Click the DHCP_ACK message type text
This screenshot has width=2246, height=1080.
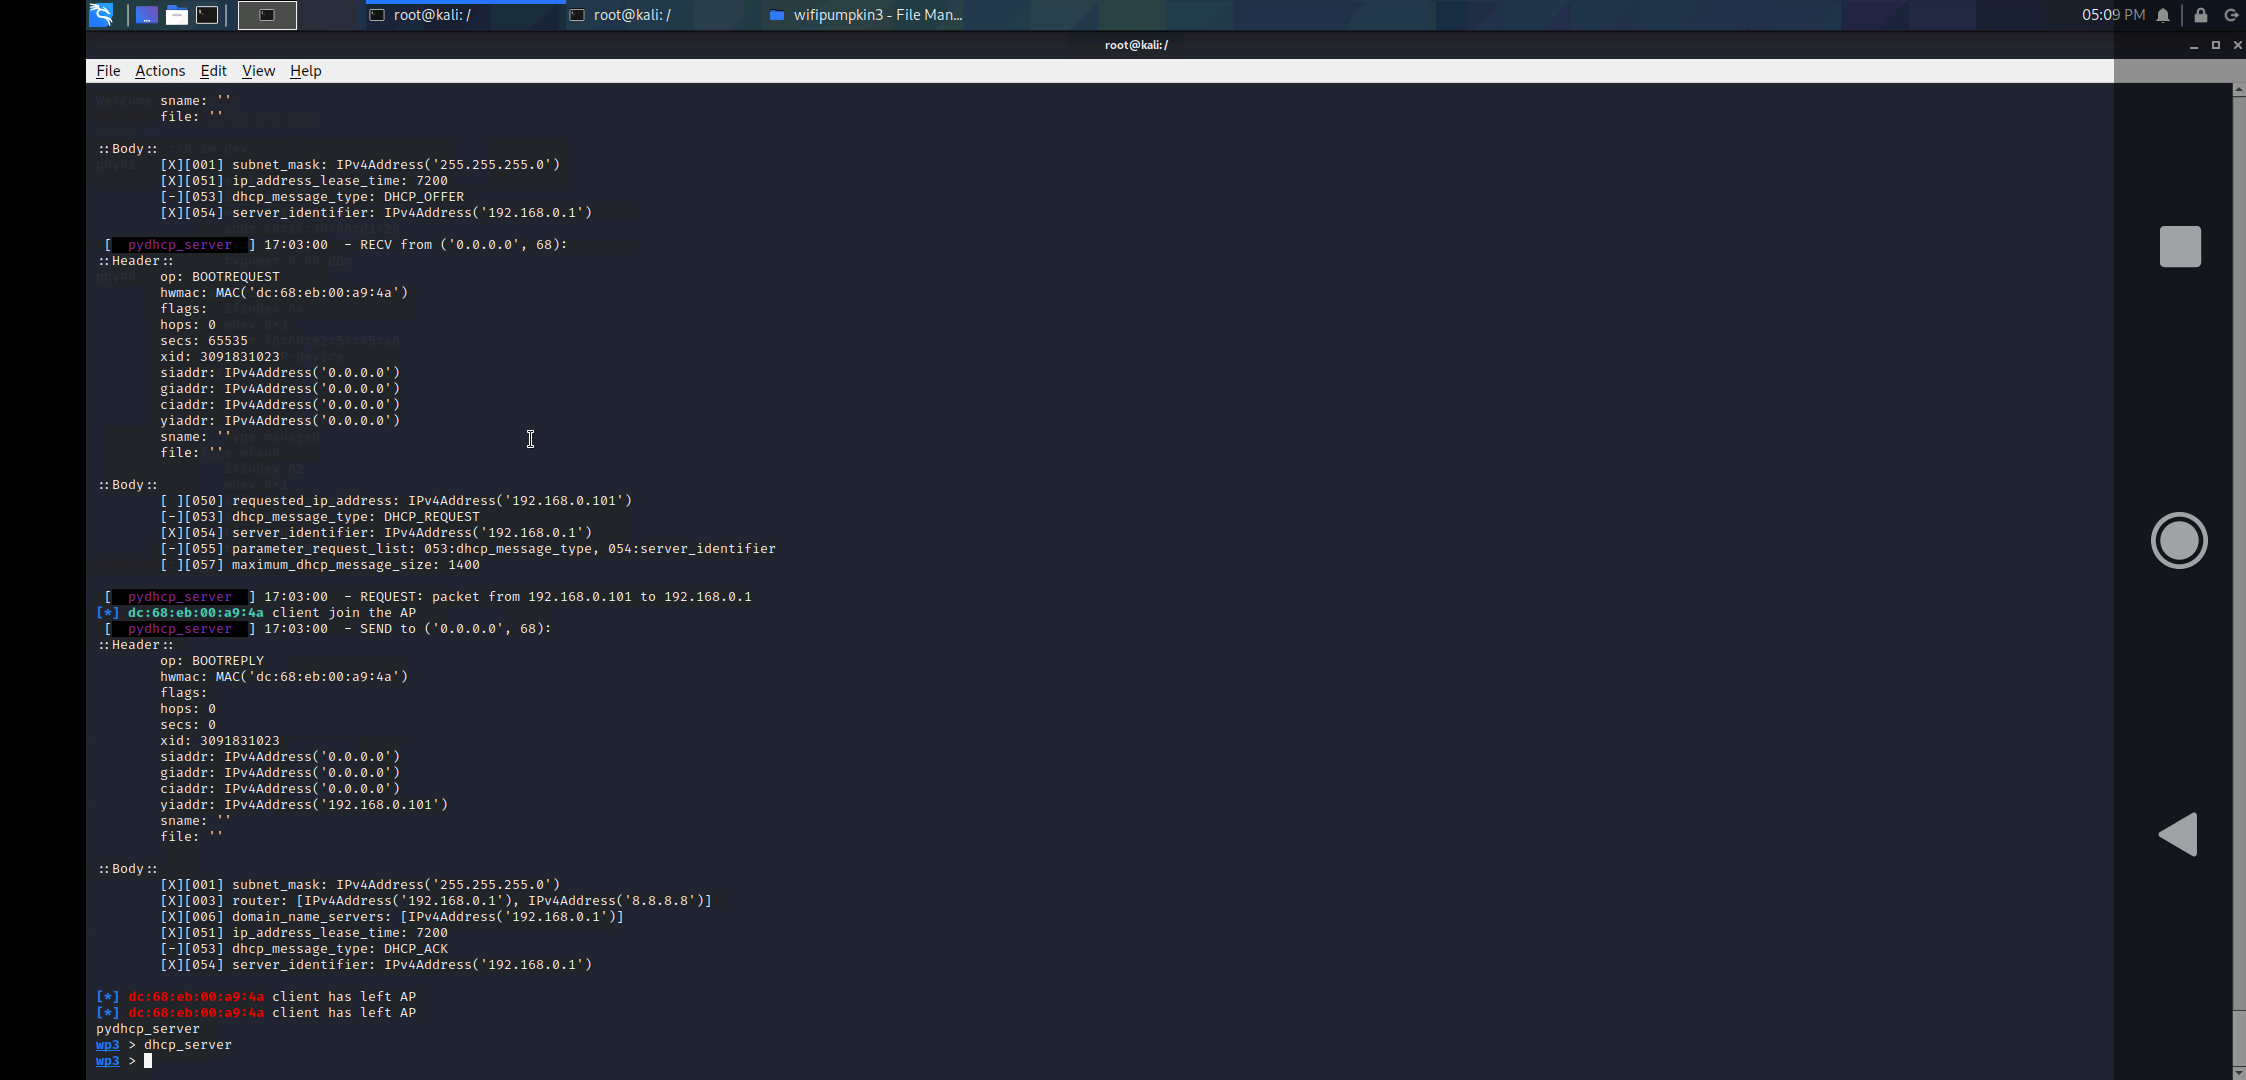(x=416, y=949)
